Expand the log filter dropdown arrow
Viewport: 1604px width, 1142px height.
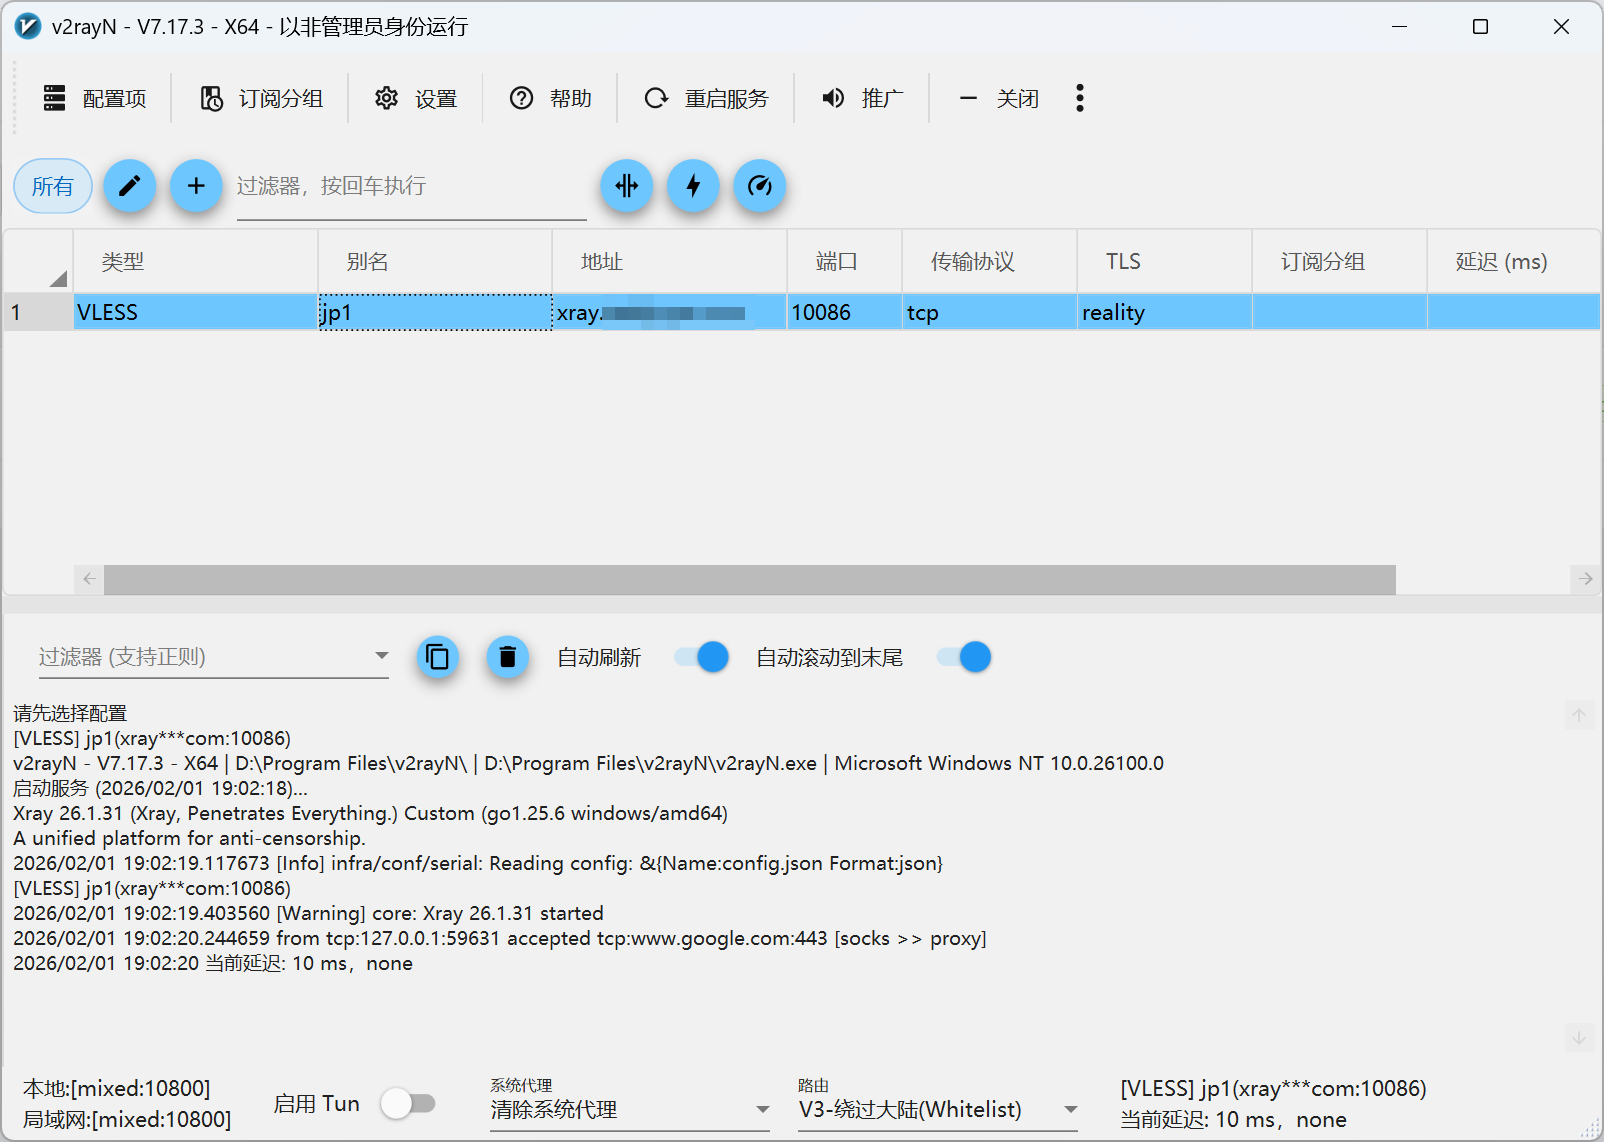(x=381, y=656)
